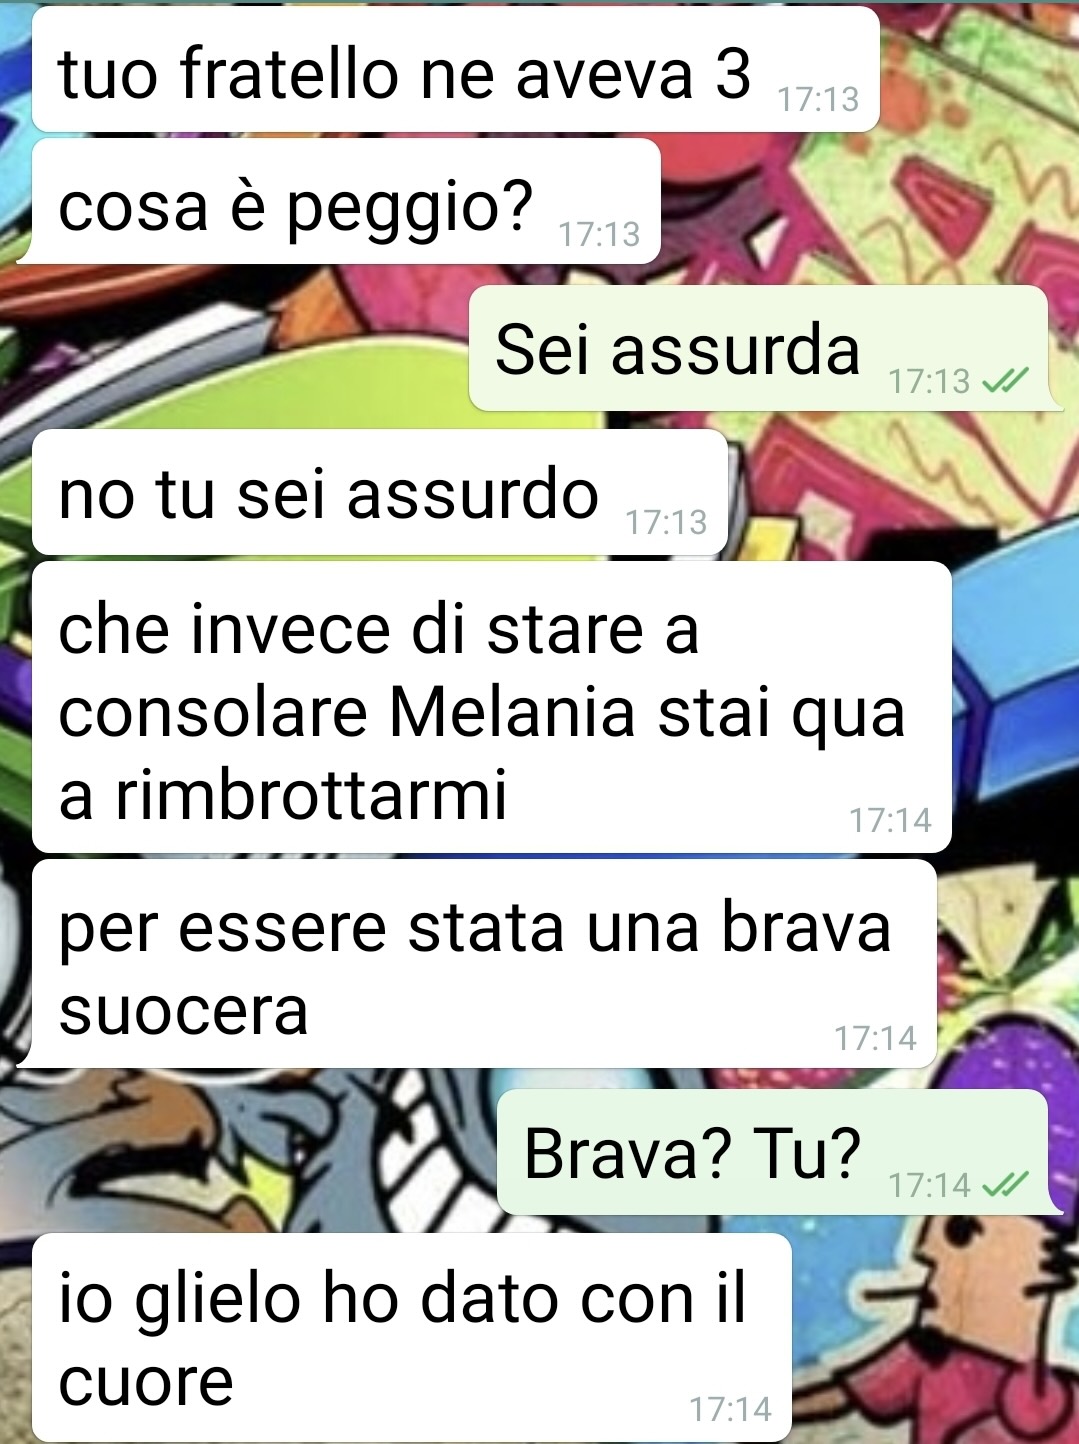Select the message "cosa è peggio?"
Image resolution: width=1079 pixels, height=1444 pixels.
point(346,202)
